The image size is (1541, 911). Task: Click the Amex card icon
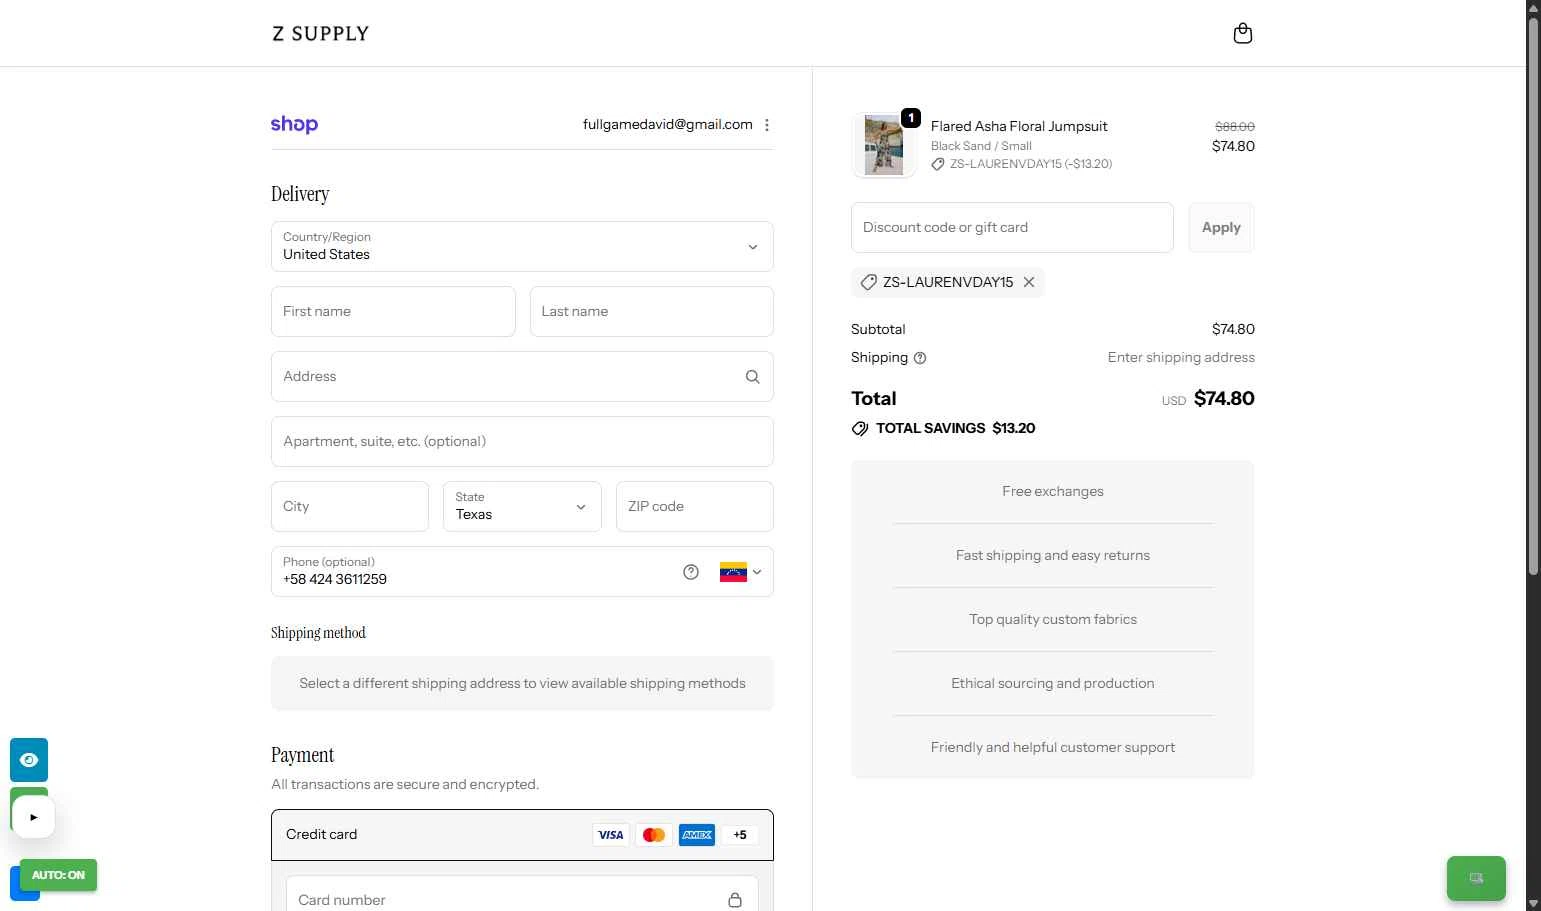click(697, 835)
